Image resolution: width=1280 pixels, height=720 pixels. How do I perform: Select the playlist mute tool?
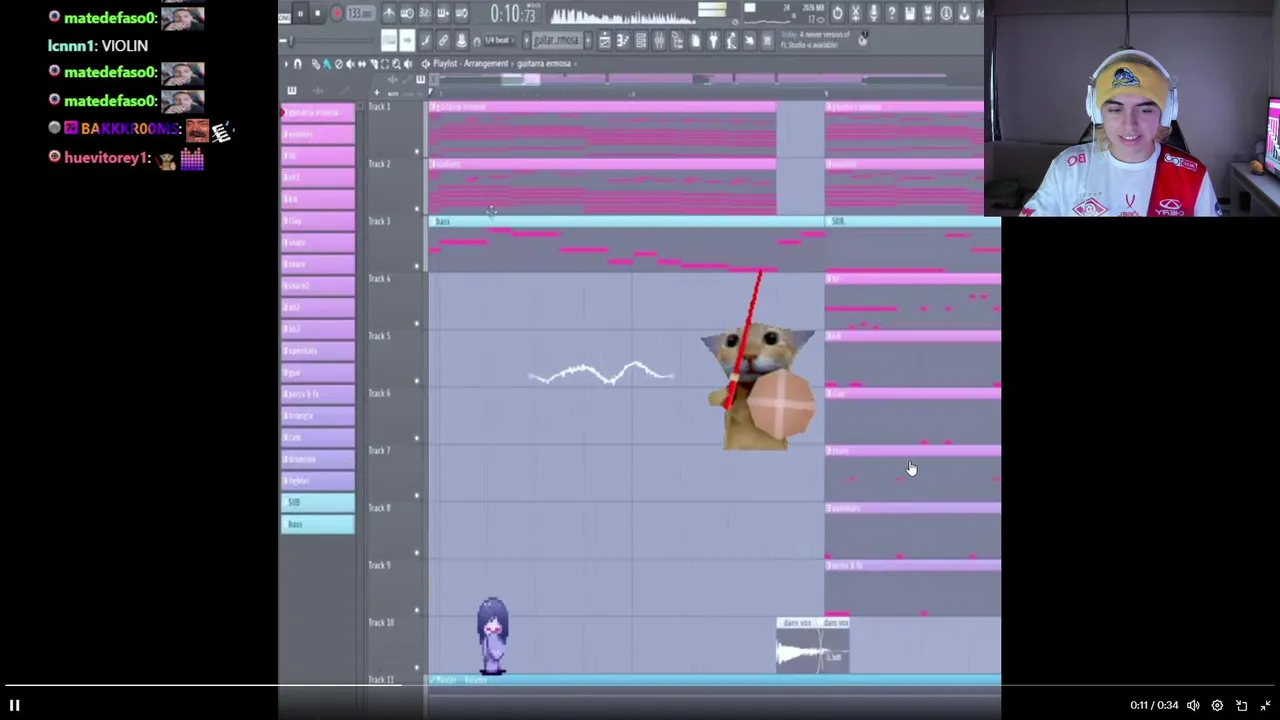click(x=350, y=64)
